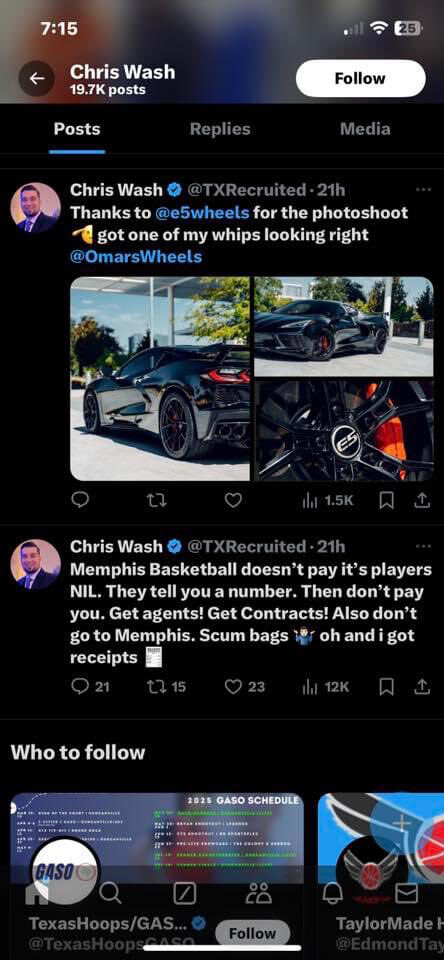Screen dimensions: 444x960
Task: Open the Media tab
Action: pyautogui.click(x=365, y=129)
